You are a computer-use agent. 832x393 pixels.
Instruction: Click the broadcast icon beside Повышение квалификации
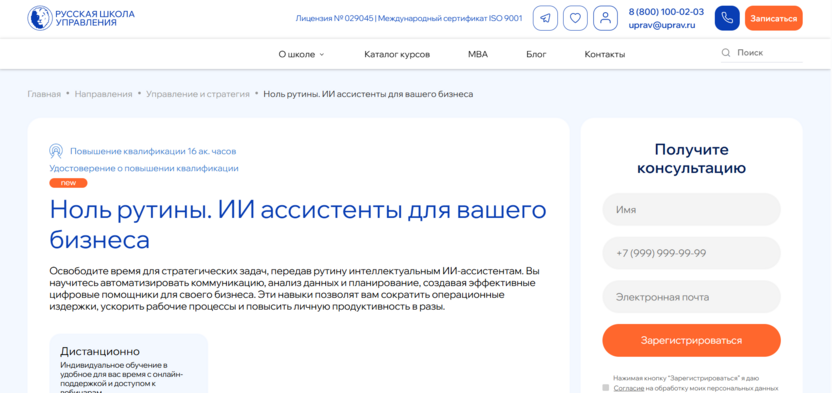coord(56,151)
